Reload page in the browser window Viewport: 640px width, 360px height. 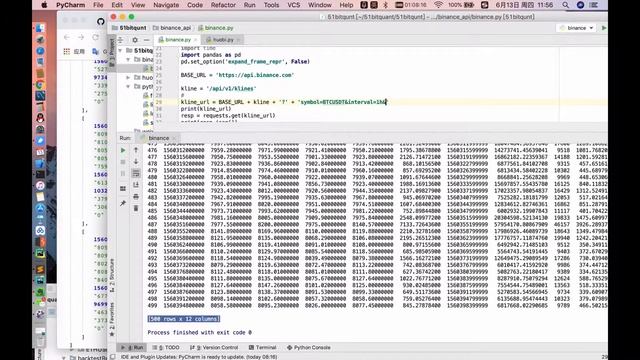pos(96,37)
